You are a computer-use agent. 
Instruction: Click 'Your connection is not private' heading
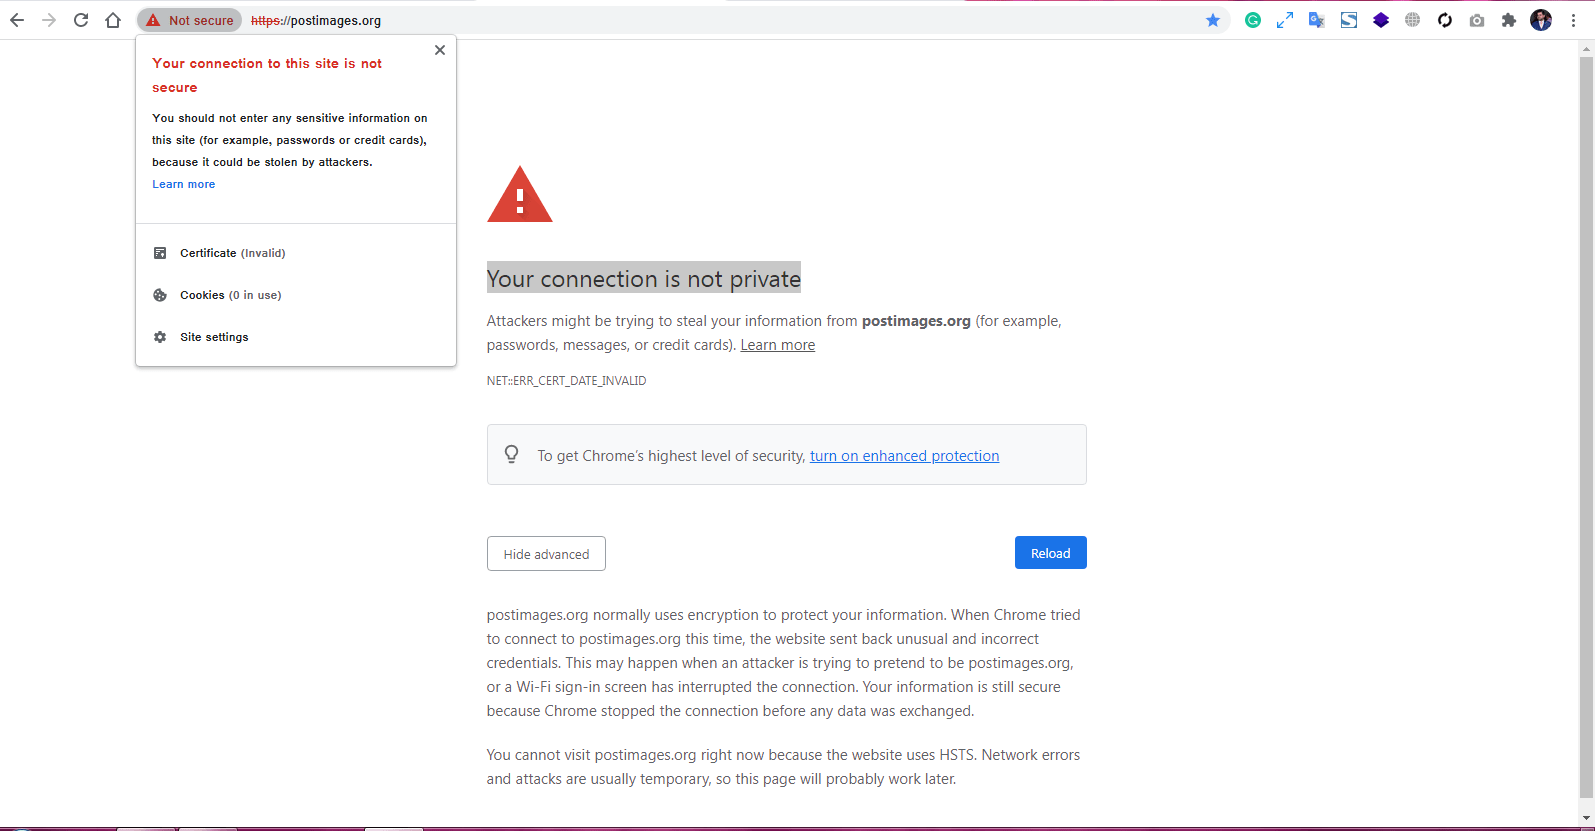tap(644, 278)
